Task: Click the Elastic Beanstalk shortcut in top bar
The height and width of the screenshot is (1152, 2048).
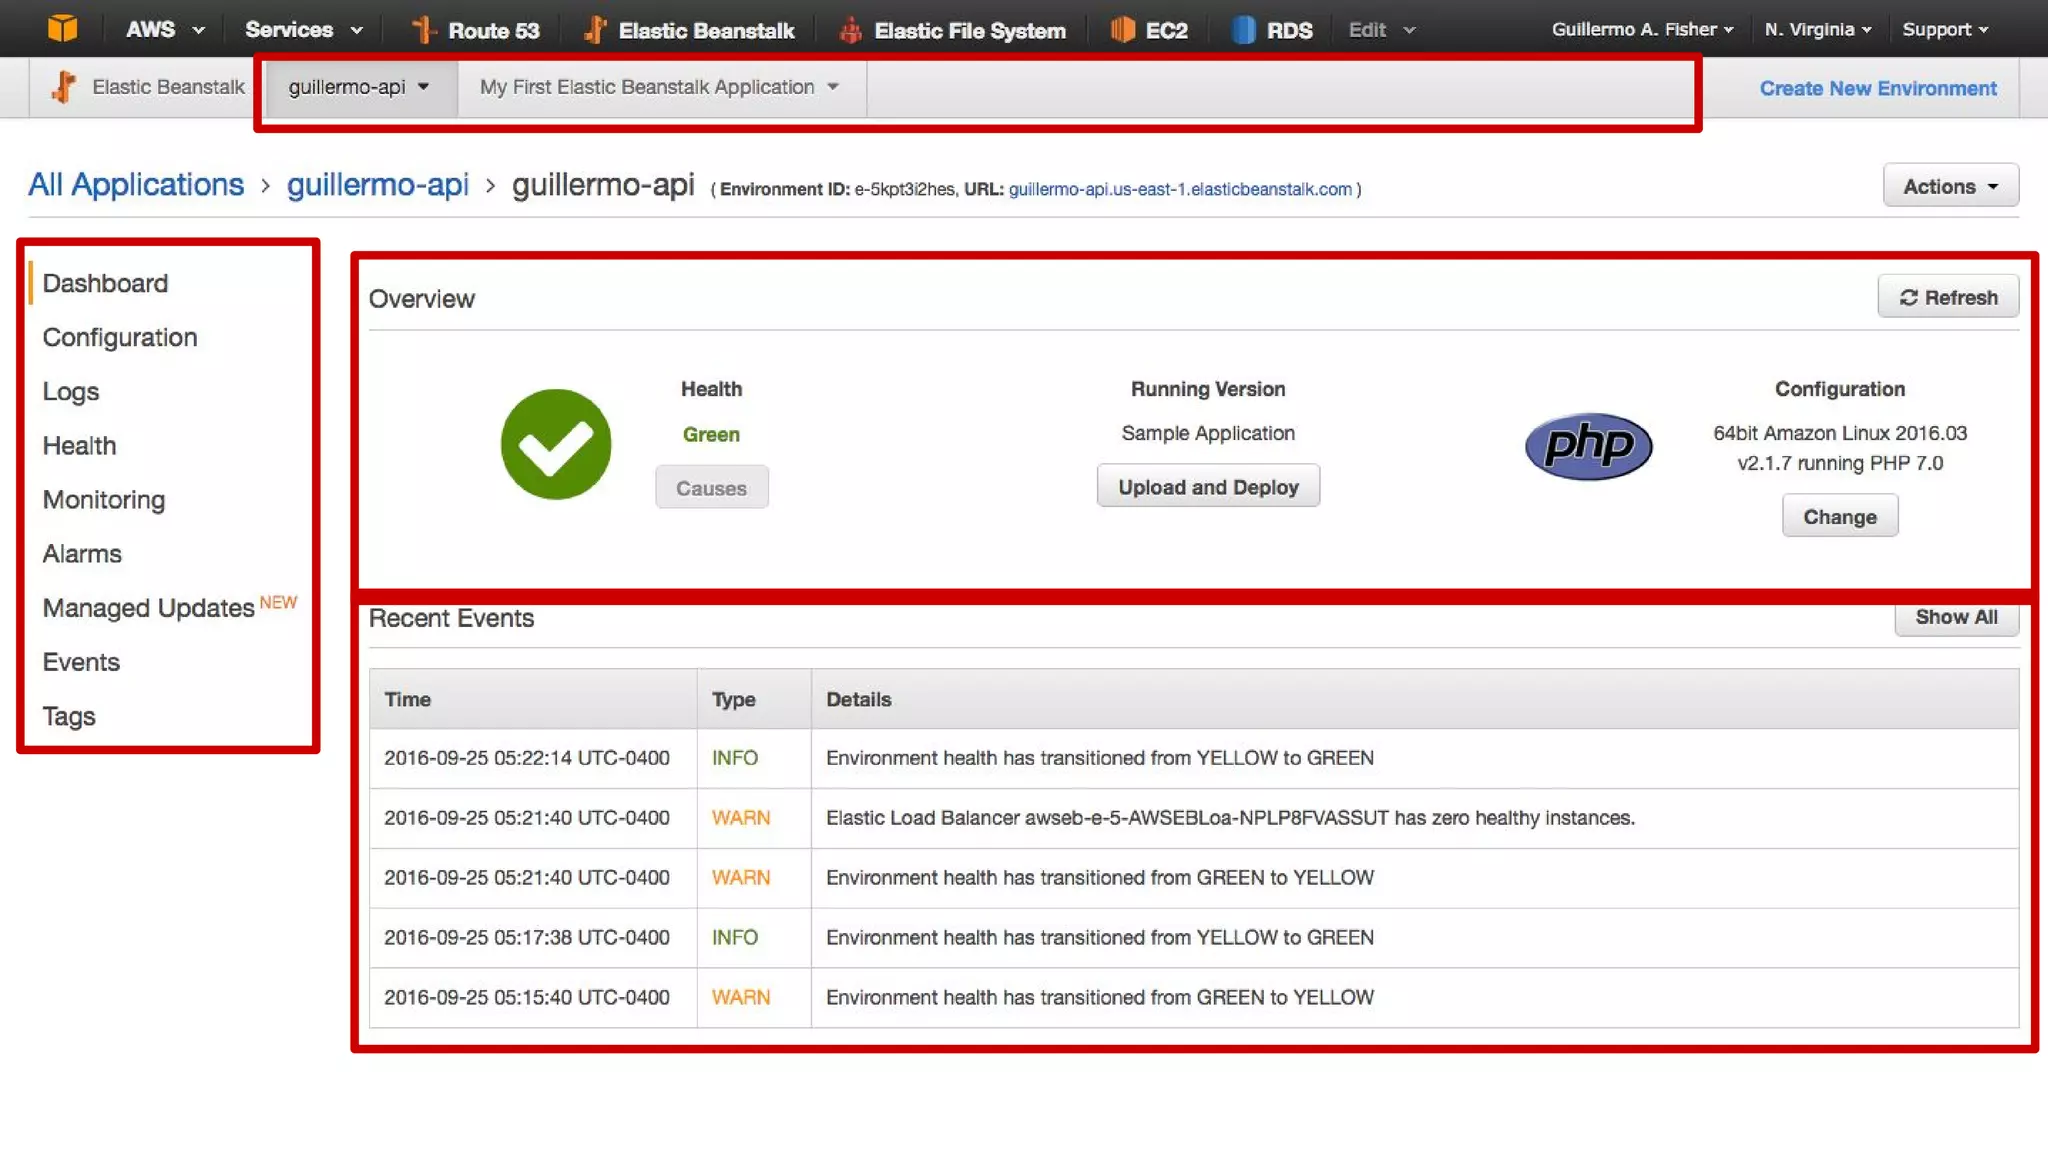Action: [689, 30]
